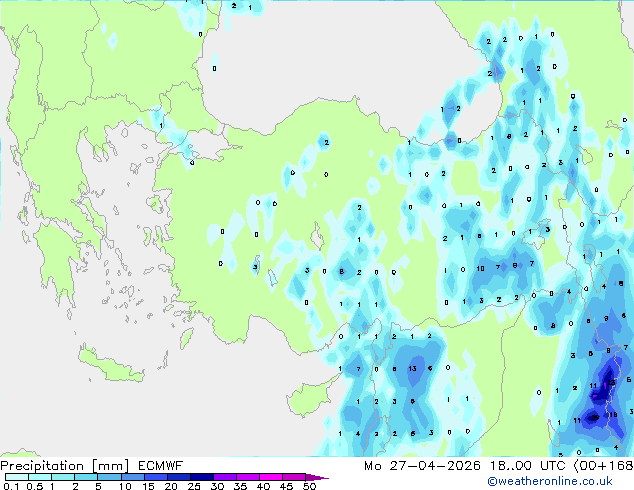634x490 pixels.
Task: Click the "18..00 UTC" time text
Action: click(x=527, y=466)
